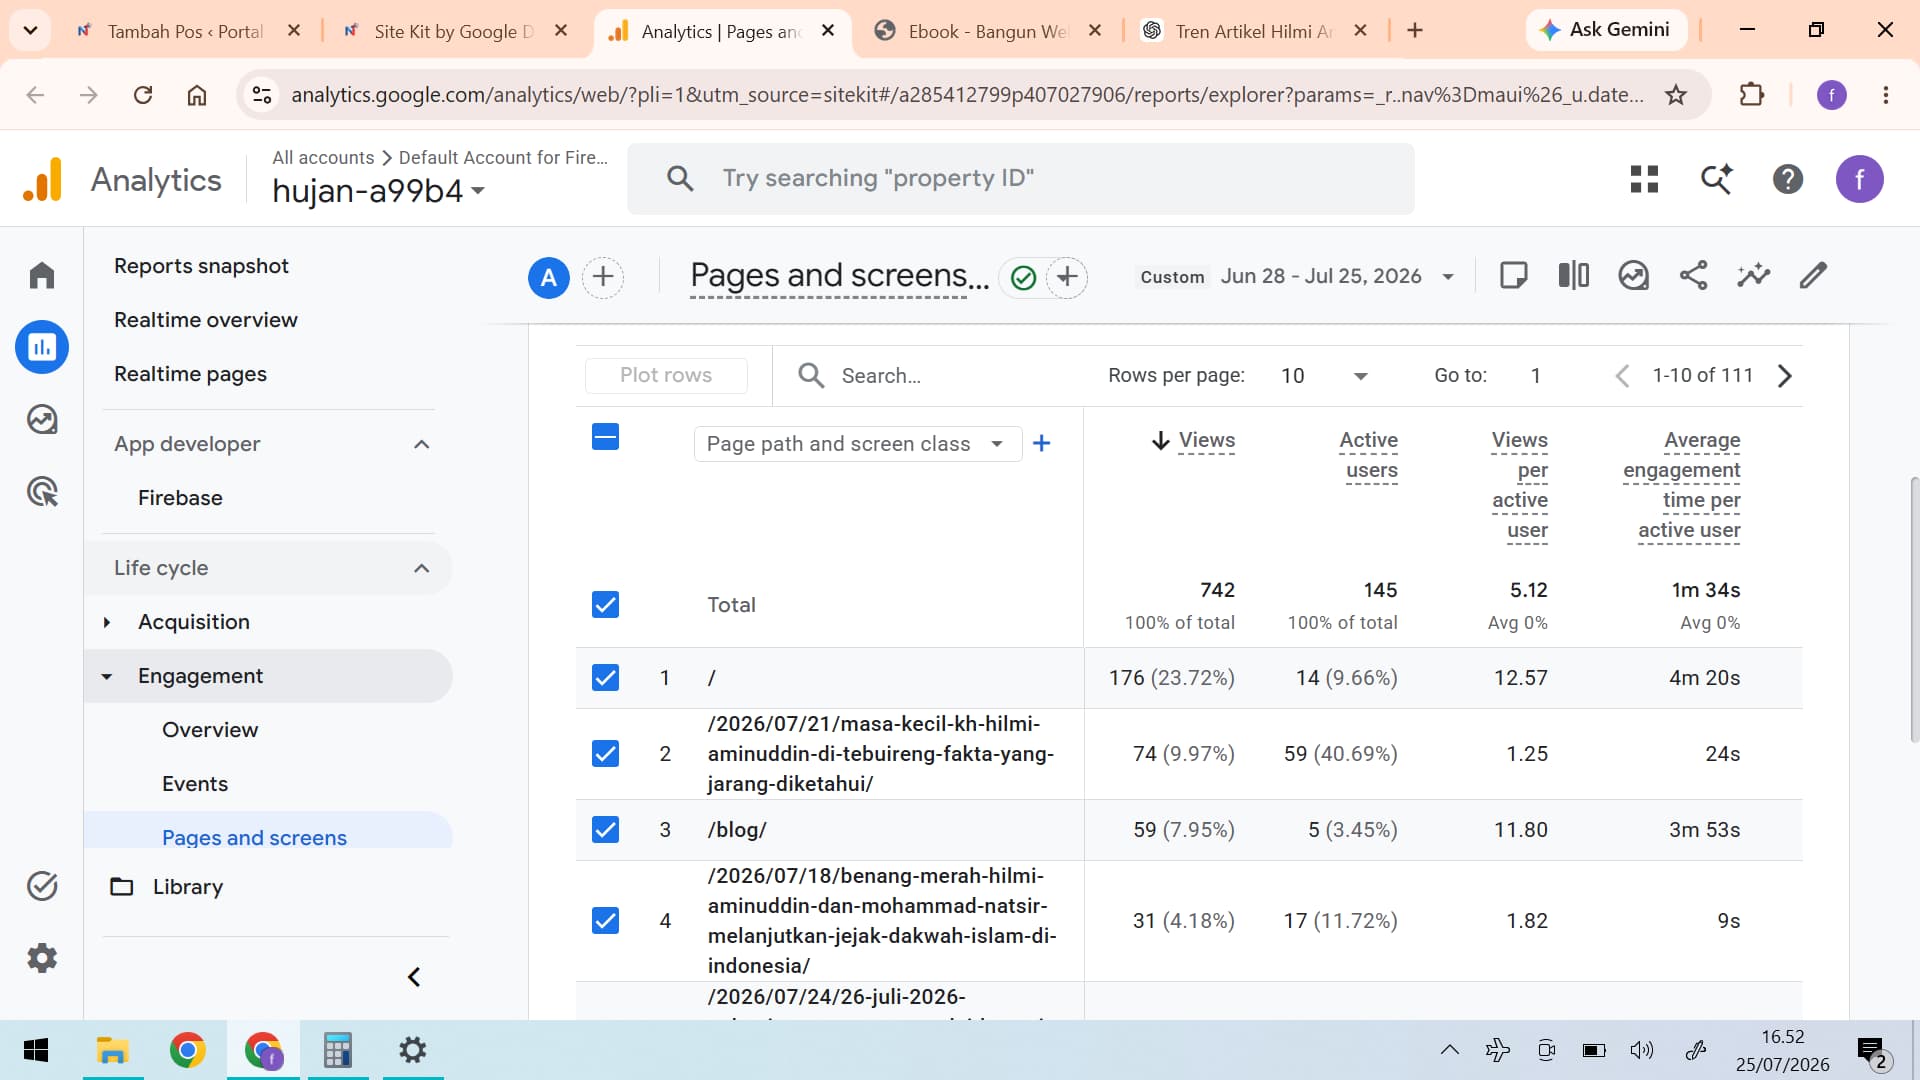Open the Explore icon in left rail
This screenshot has width=1920, height=1080.
(x=42, y=419)
